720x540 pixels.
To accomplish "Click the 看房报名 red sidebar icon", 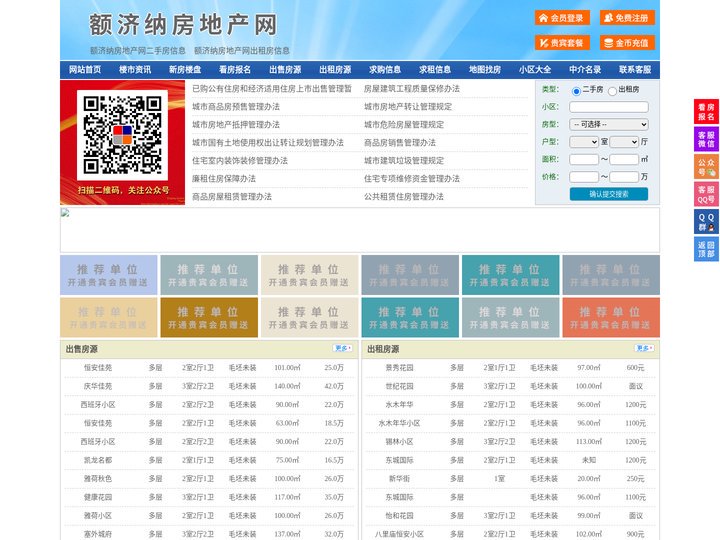I will click(706, 112).
